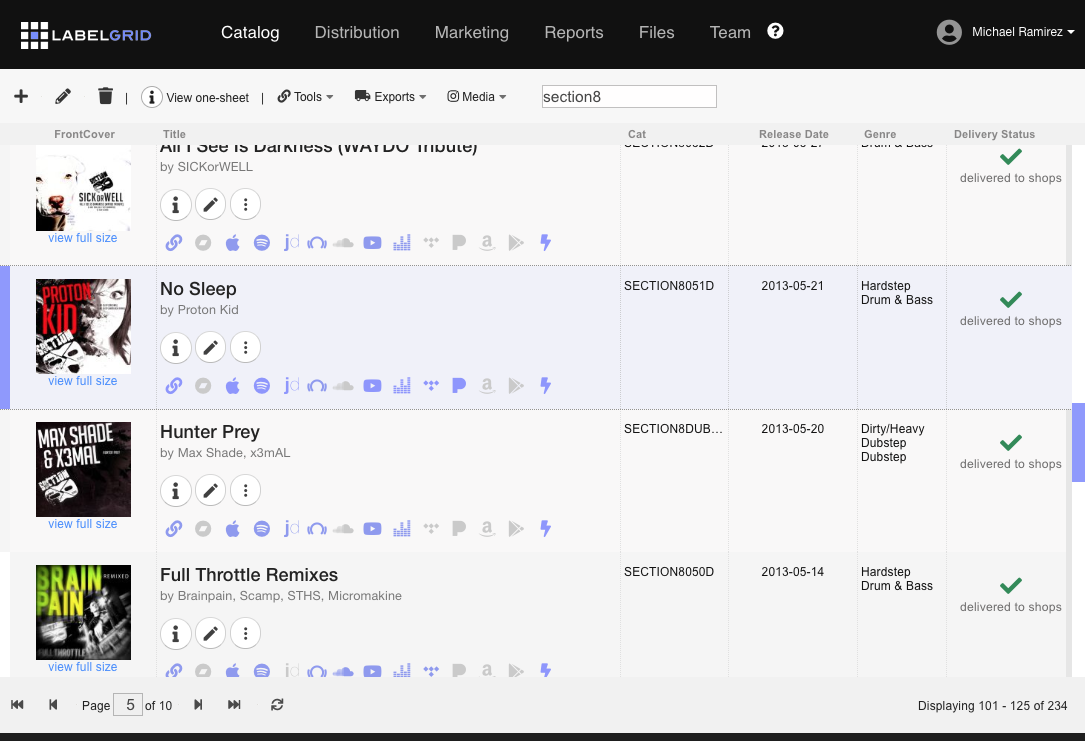The height and width of the screenshot is (741, 1085).
Task: Sort by the Release Date column header
Action: click(x=794, y=134)
